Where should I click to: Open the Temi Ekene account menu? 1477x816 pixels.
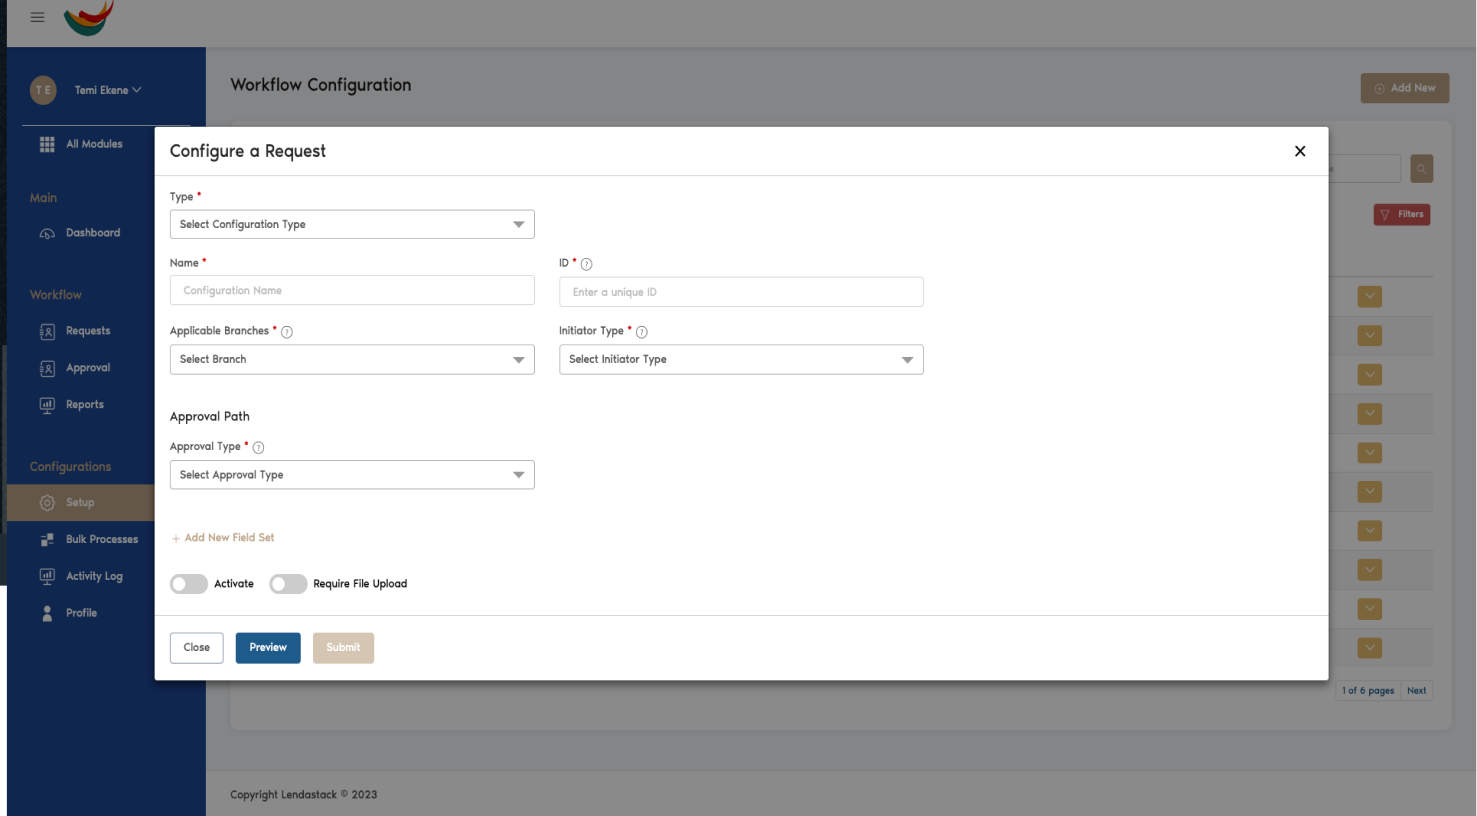(107, 90)
